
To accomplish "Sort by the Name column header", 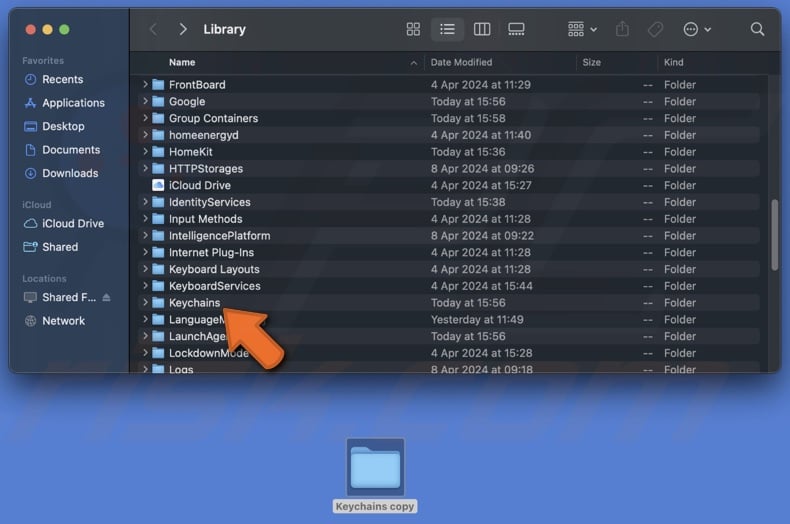I will tap(182, 62).
